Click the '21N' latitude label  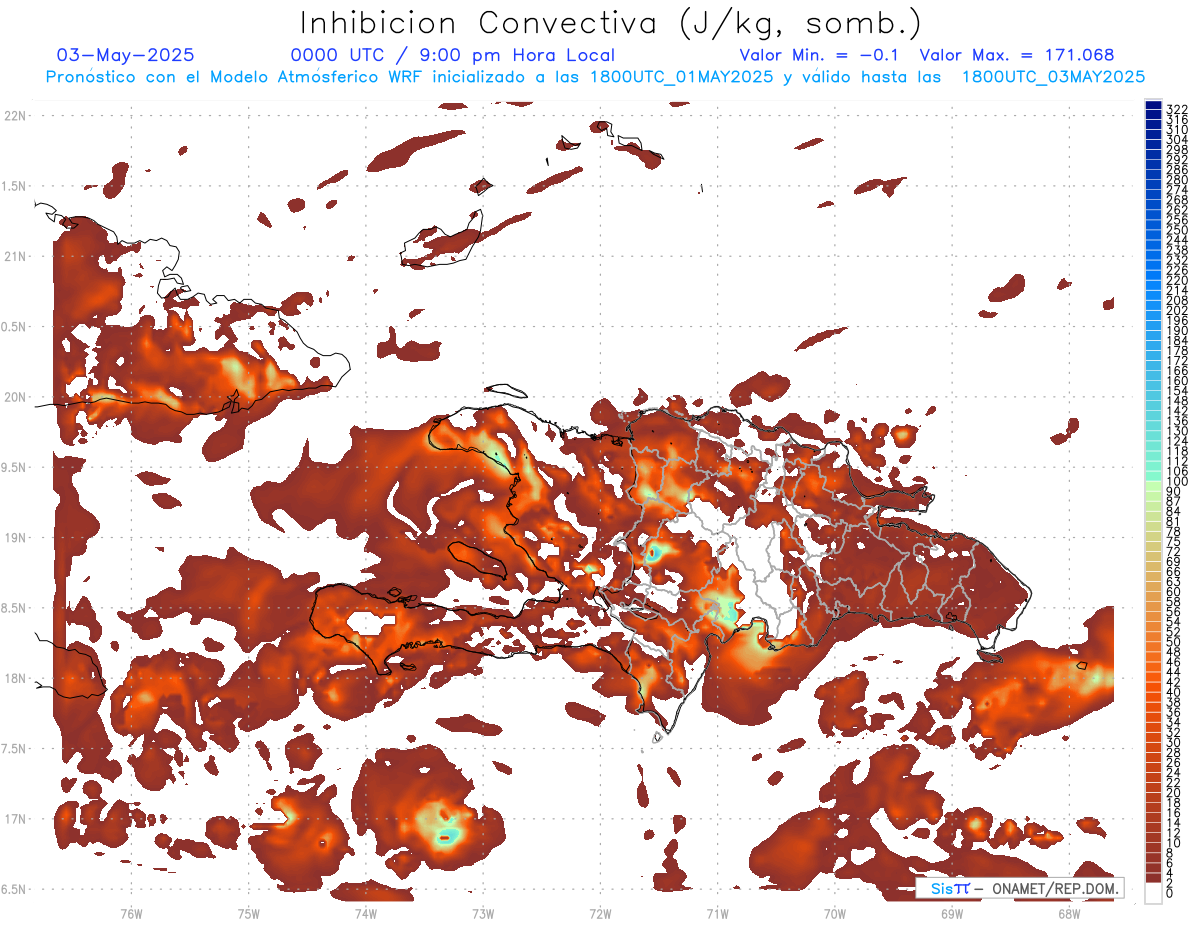(15, 256)
